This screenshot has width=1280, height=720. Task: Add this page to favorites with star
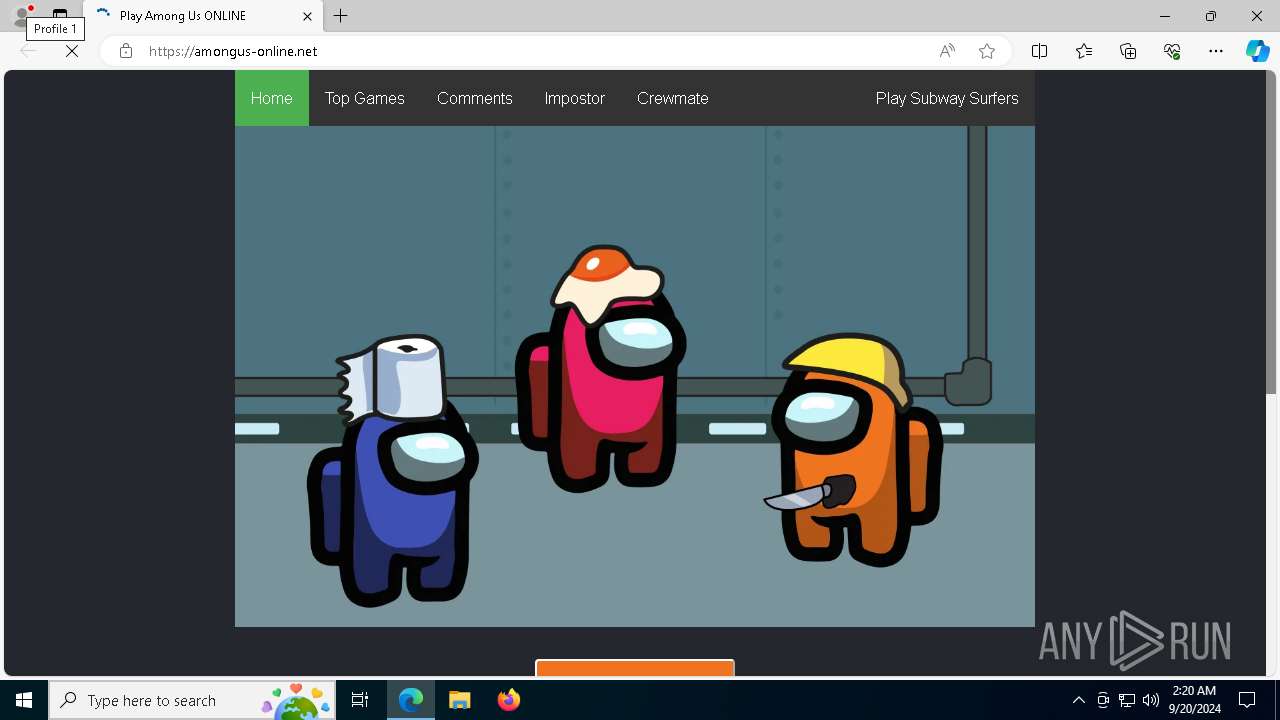(x=987, y=51)
